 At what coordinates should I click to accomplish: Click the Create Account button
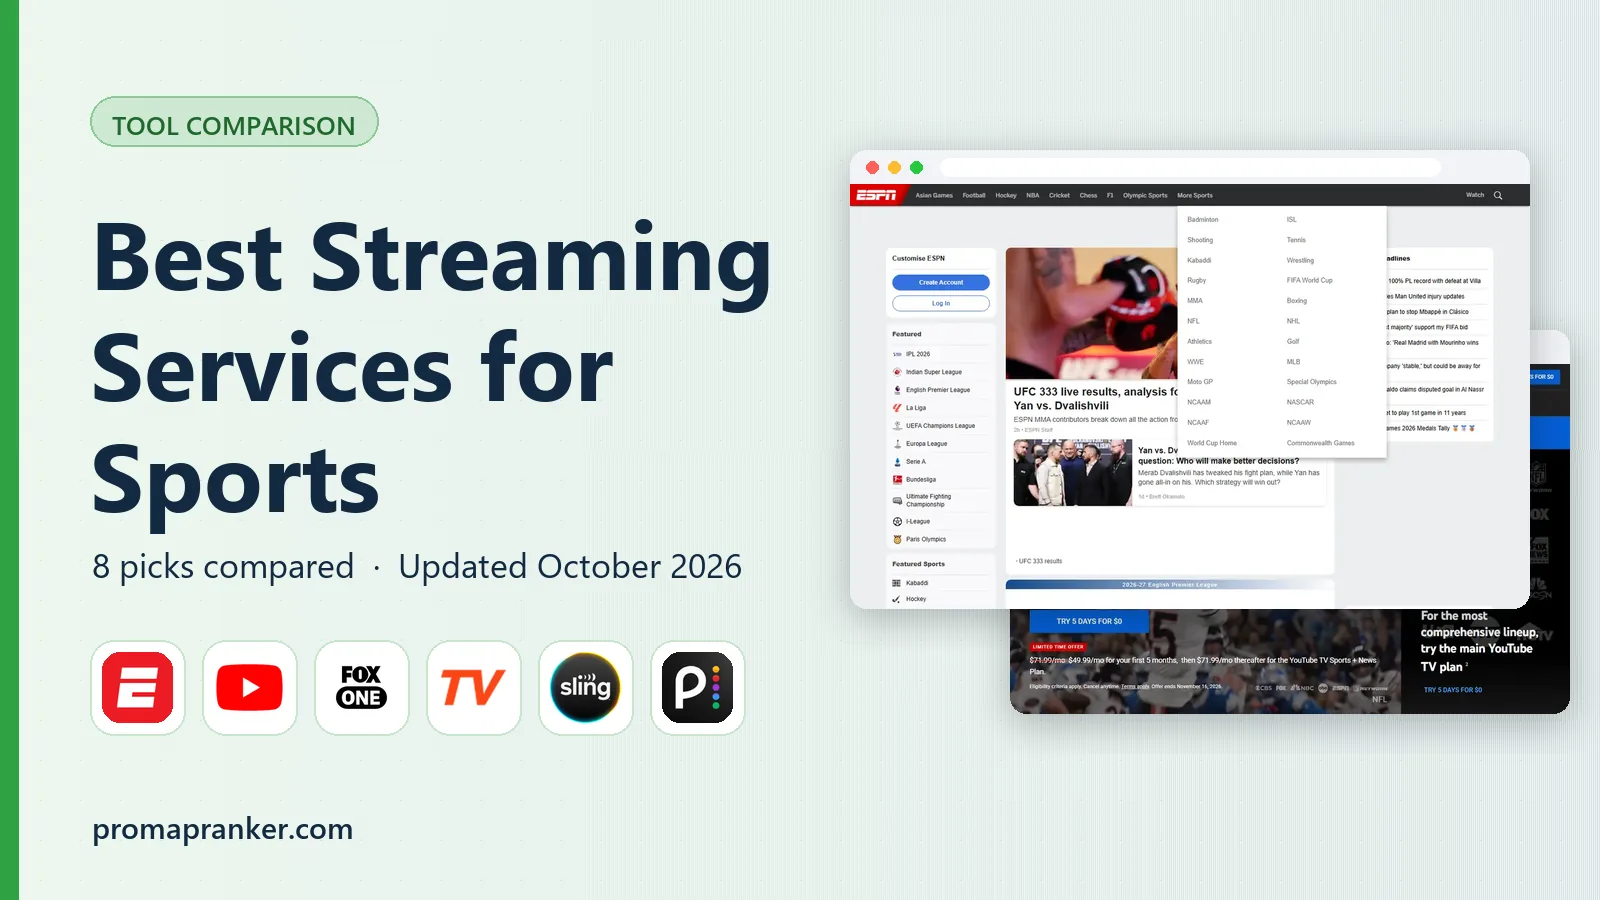tap(941, 283)
